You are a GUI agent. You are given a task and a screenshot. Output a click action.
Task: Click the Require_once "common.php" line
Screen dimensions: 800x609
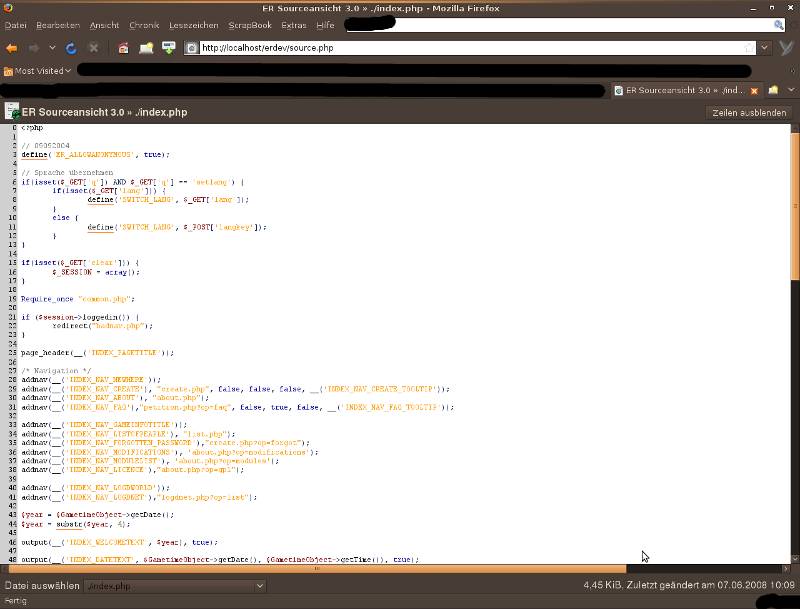pyautogui.click(x=78, y=299)
